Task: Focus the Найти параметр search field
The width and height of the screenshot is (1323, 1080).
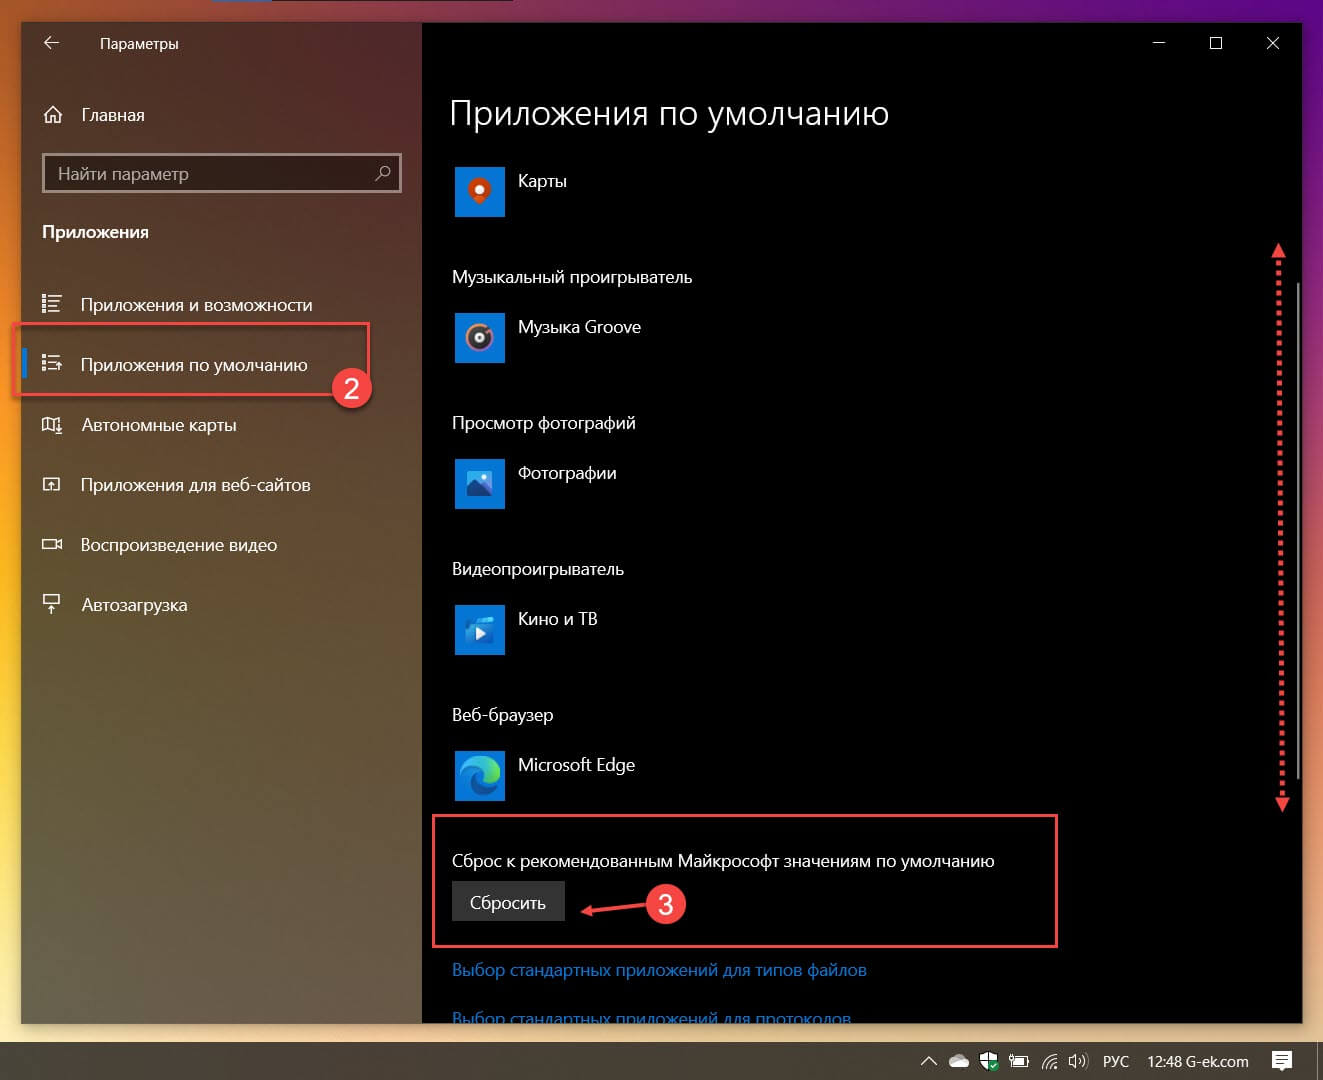Action: 221,173
